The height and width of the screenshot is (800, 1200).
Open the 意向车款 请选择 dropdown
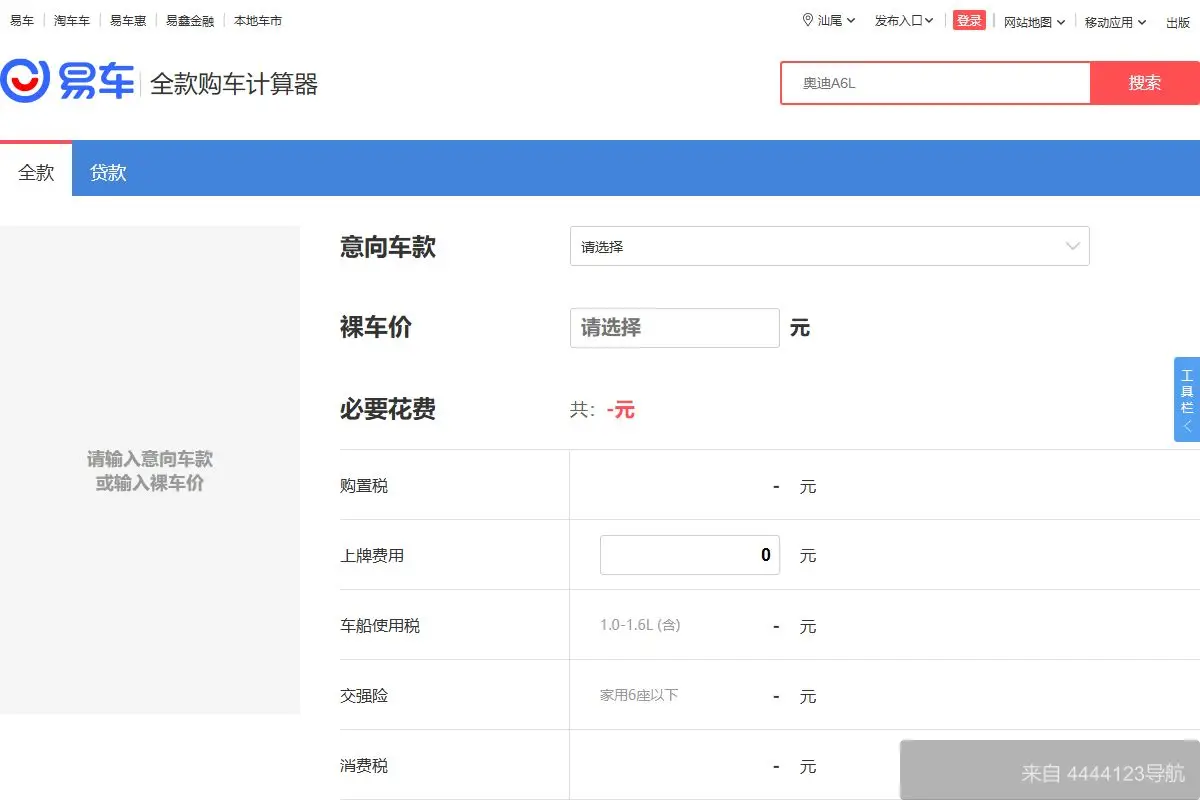829,246
